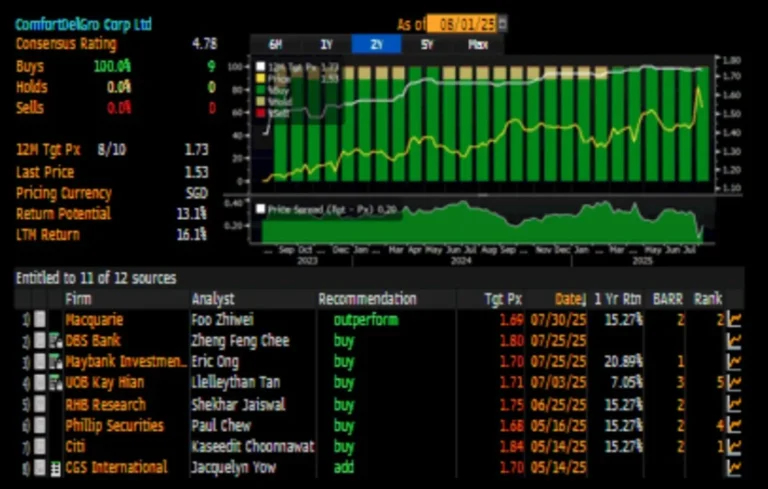Viewport: 768px width, 489px height.
Task: Tick the checkbox for Phillip Securities row
Action: (x=39, y=425)
